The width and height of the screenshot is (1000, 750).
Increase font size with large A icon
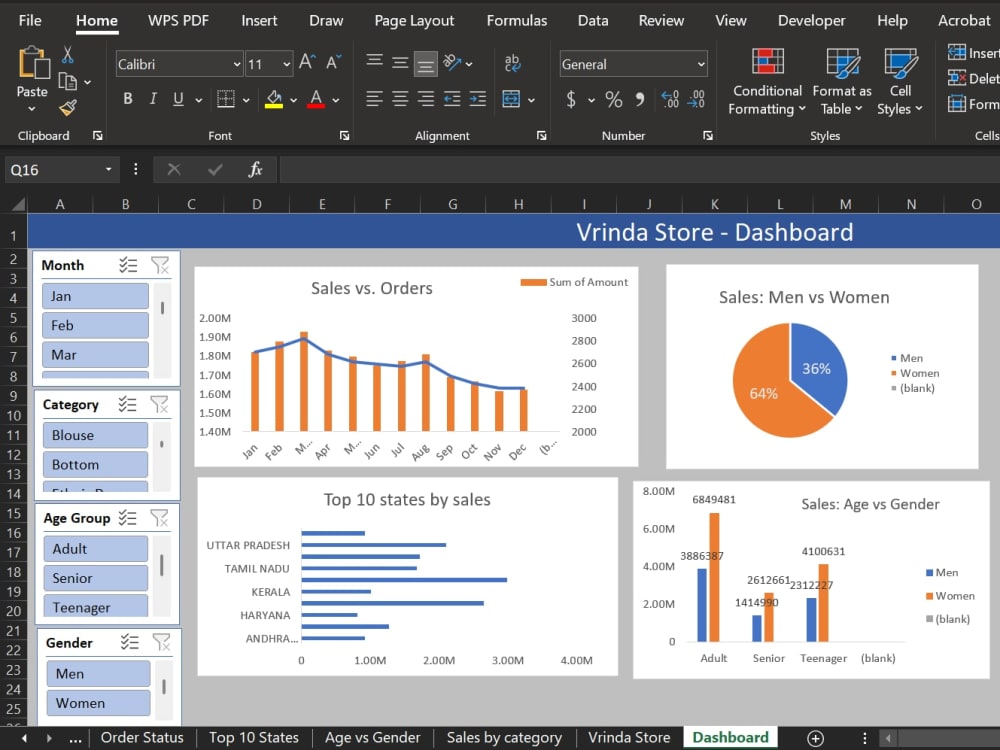tap(307, 62)
